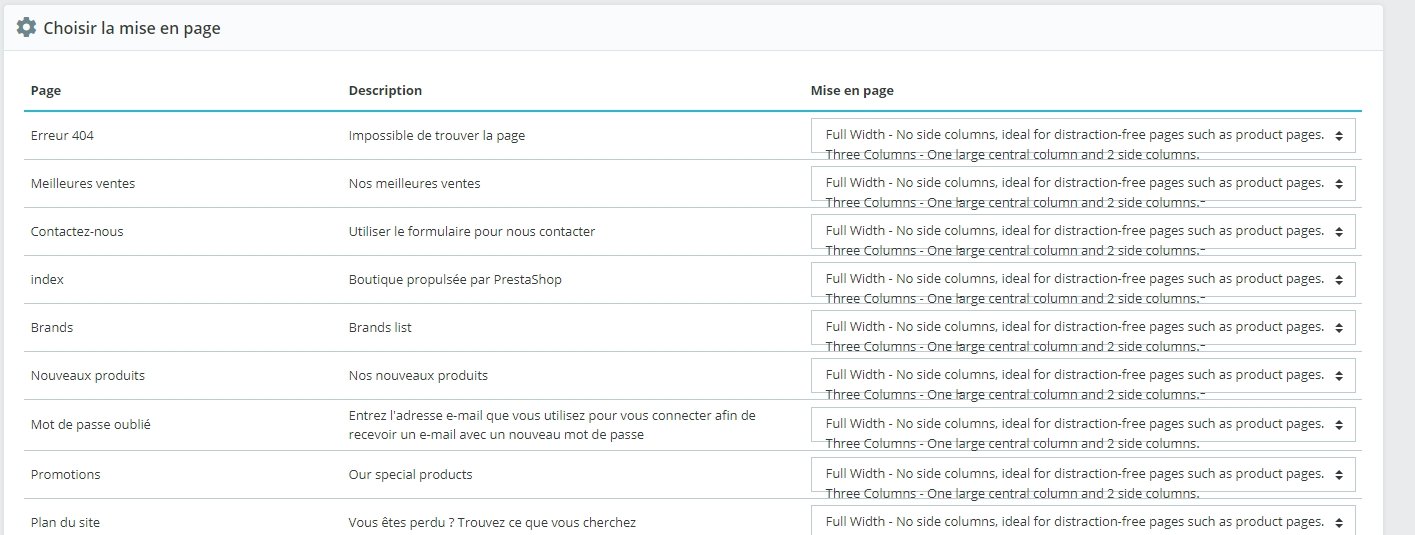Open the layout dropdown for Contactez-nous
The height and width of the screenshot is (535, 1415).
1083,231
